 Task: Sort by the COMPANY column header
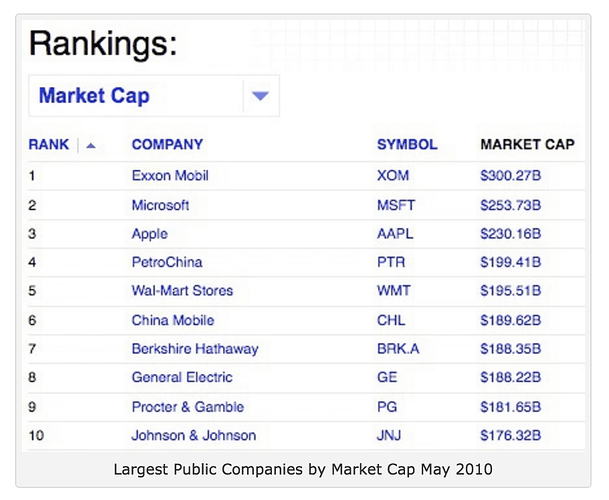click(167, 144)
